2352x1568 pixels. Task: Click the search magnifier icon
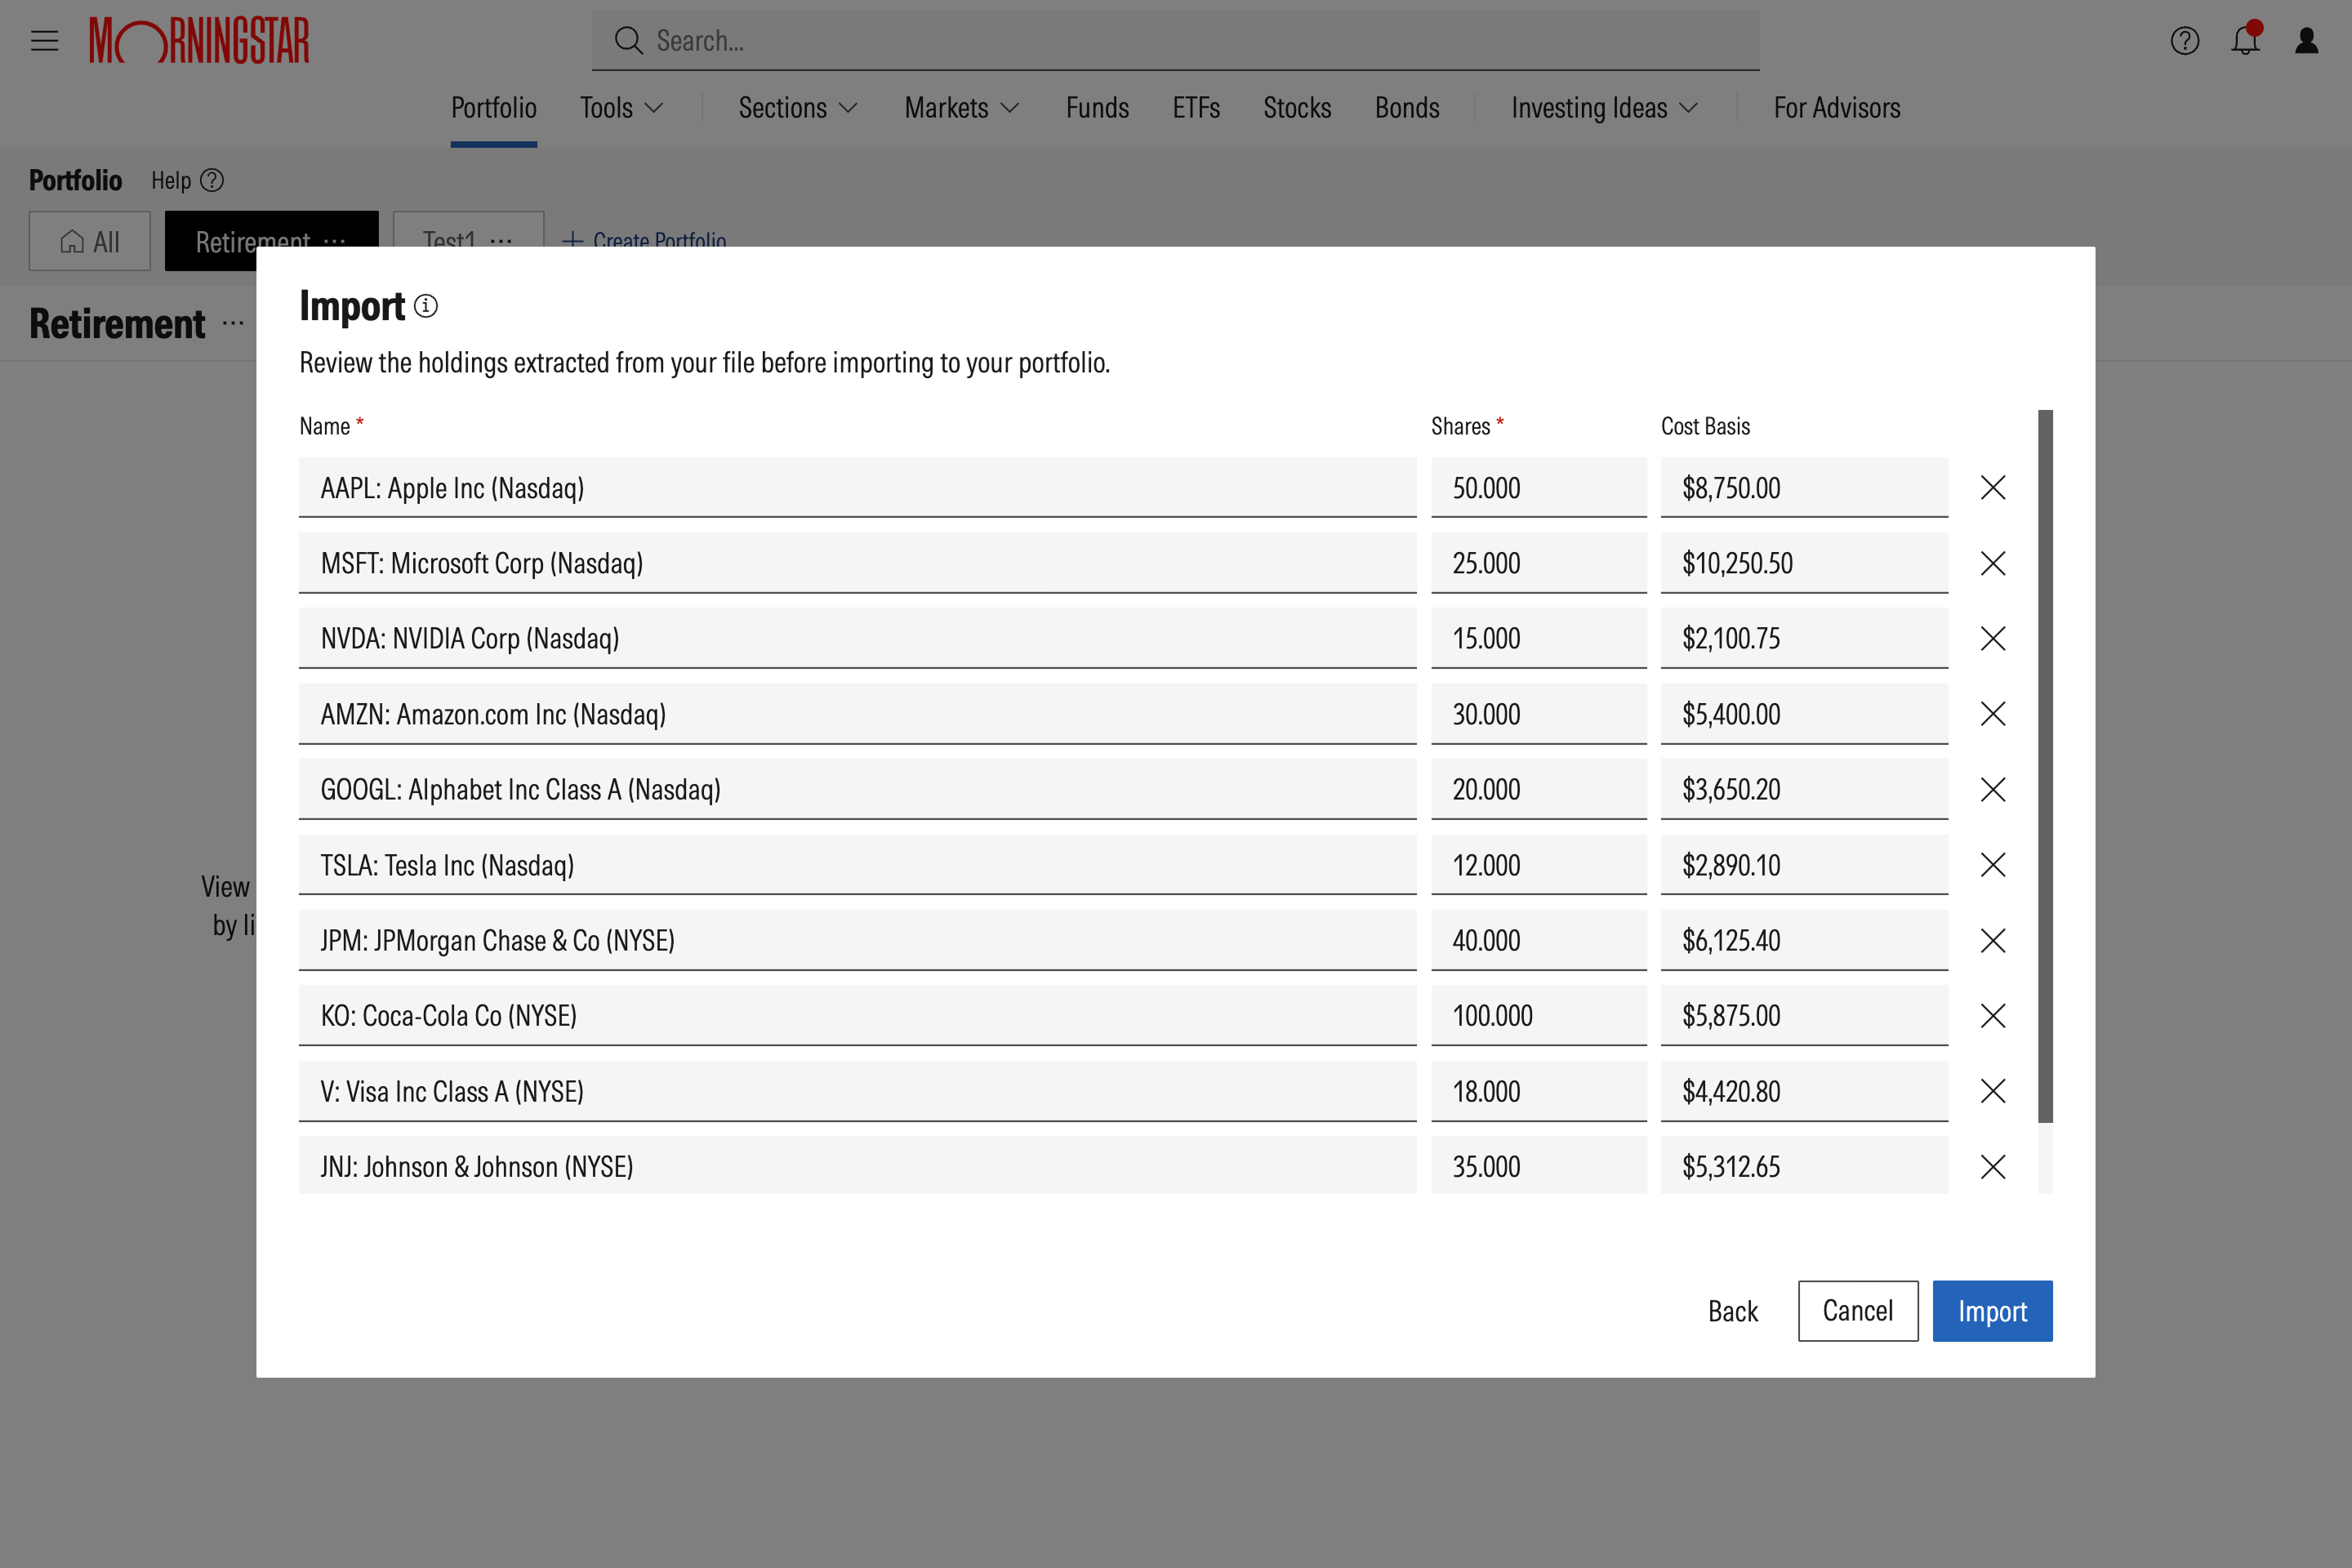[628, 41]
